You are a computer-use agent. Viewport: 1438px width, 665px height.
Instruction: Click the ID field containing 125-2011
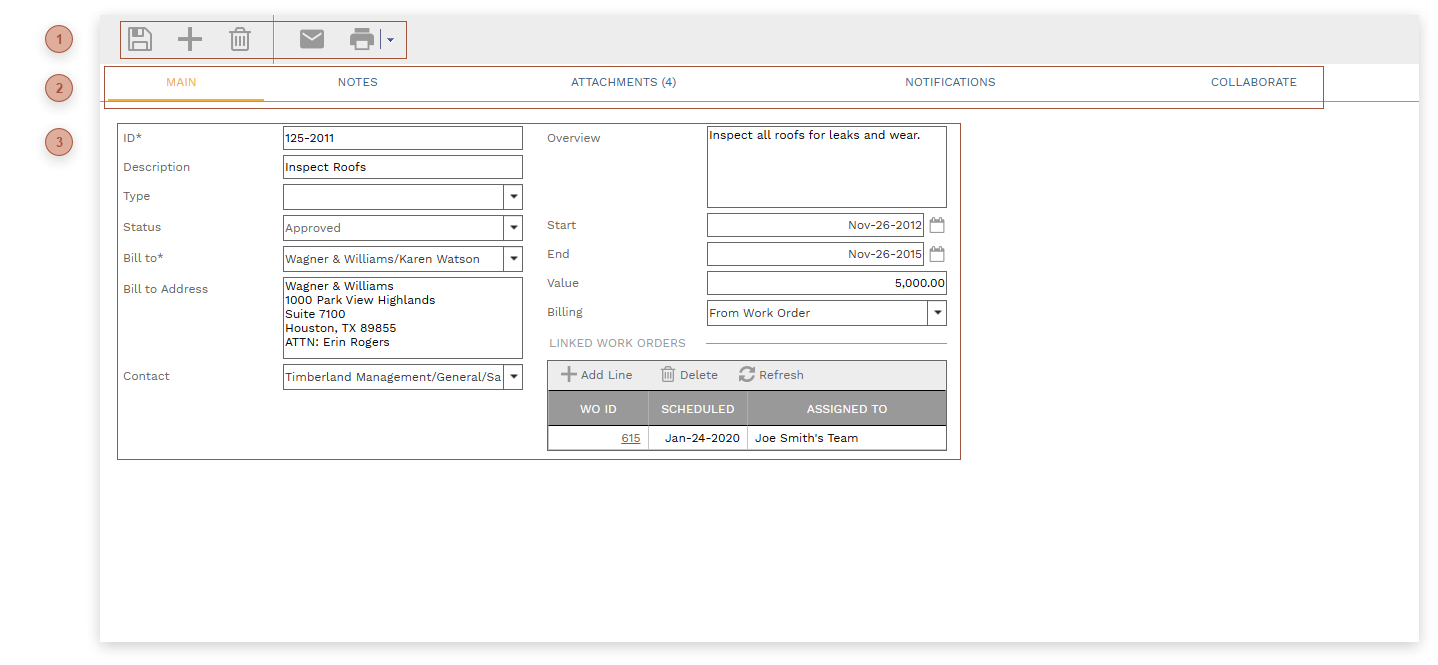(x=402, y=137)
